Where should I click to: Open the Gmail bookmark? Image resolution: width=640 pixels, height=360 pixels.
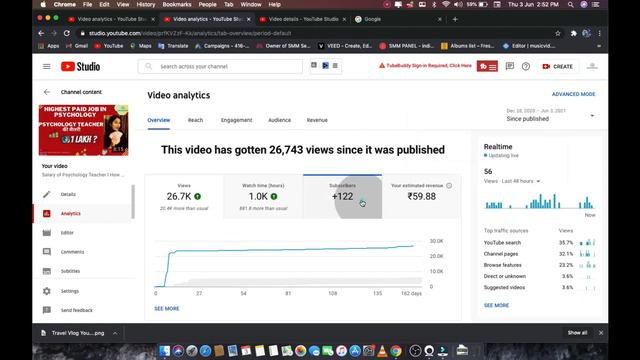77,46
